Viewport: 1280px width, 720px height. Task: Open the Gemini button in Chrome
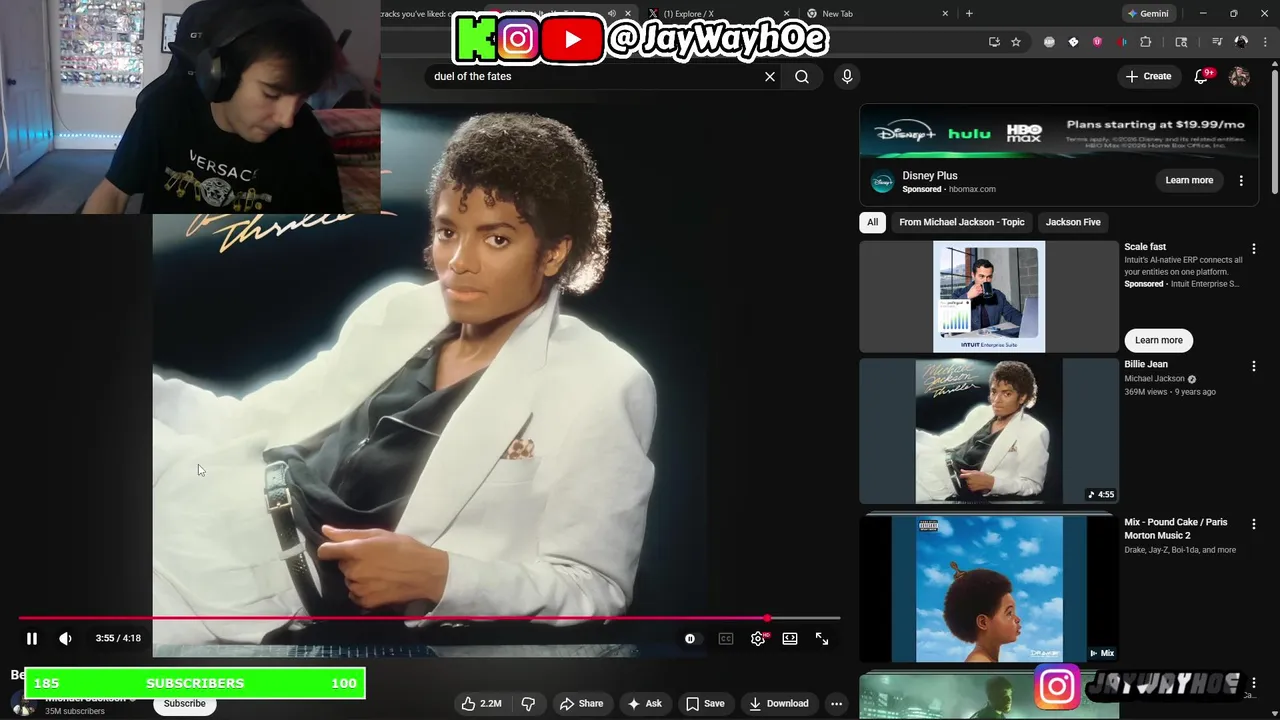1148,14
